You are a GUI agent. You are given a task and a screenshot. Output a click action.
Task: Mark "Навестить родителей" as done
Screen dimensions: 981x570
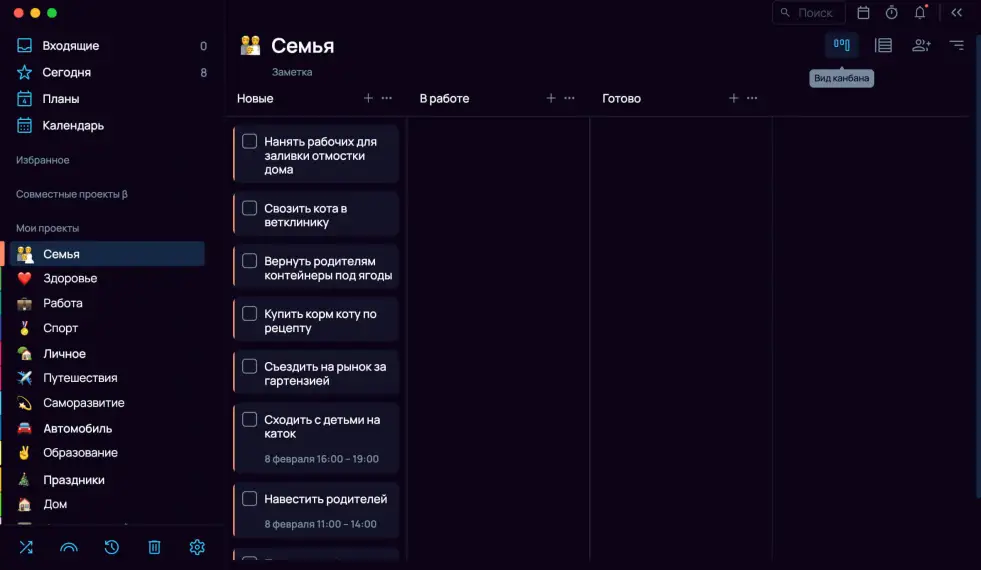tap(250, 498)
